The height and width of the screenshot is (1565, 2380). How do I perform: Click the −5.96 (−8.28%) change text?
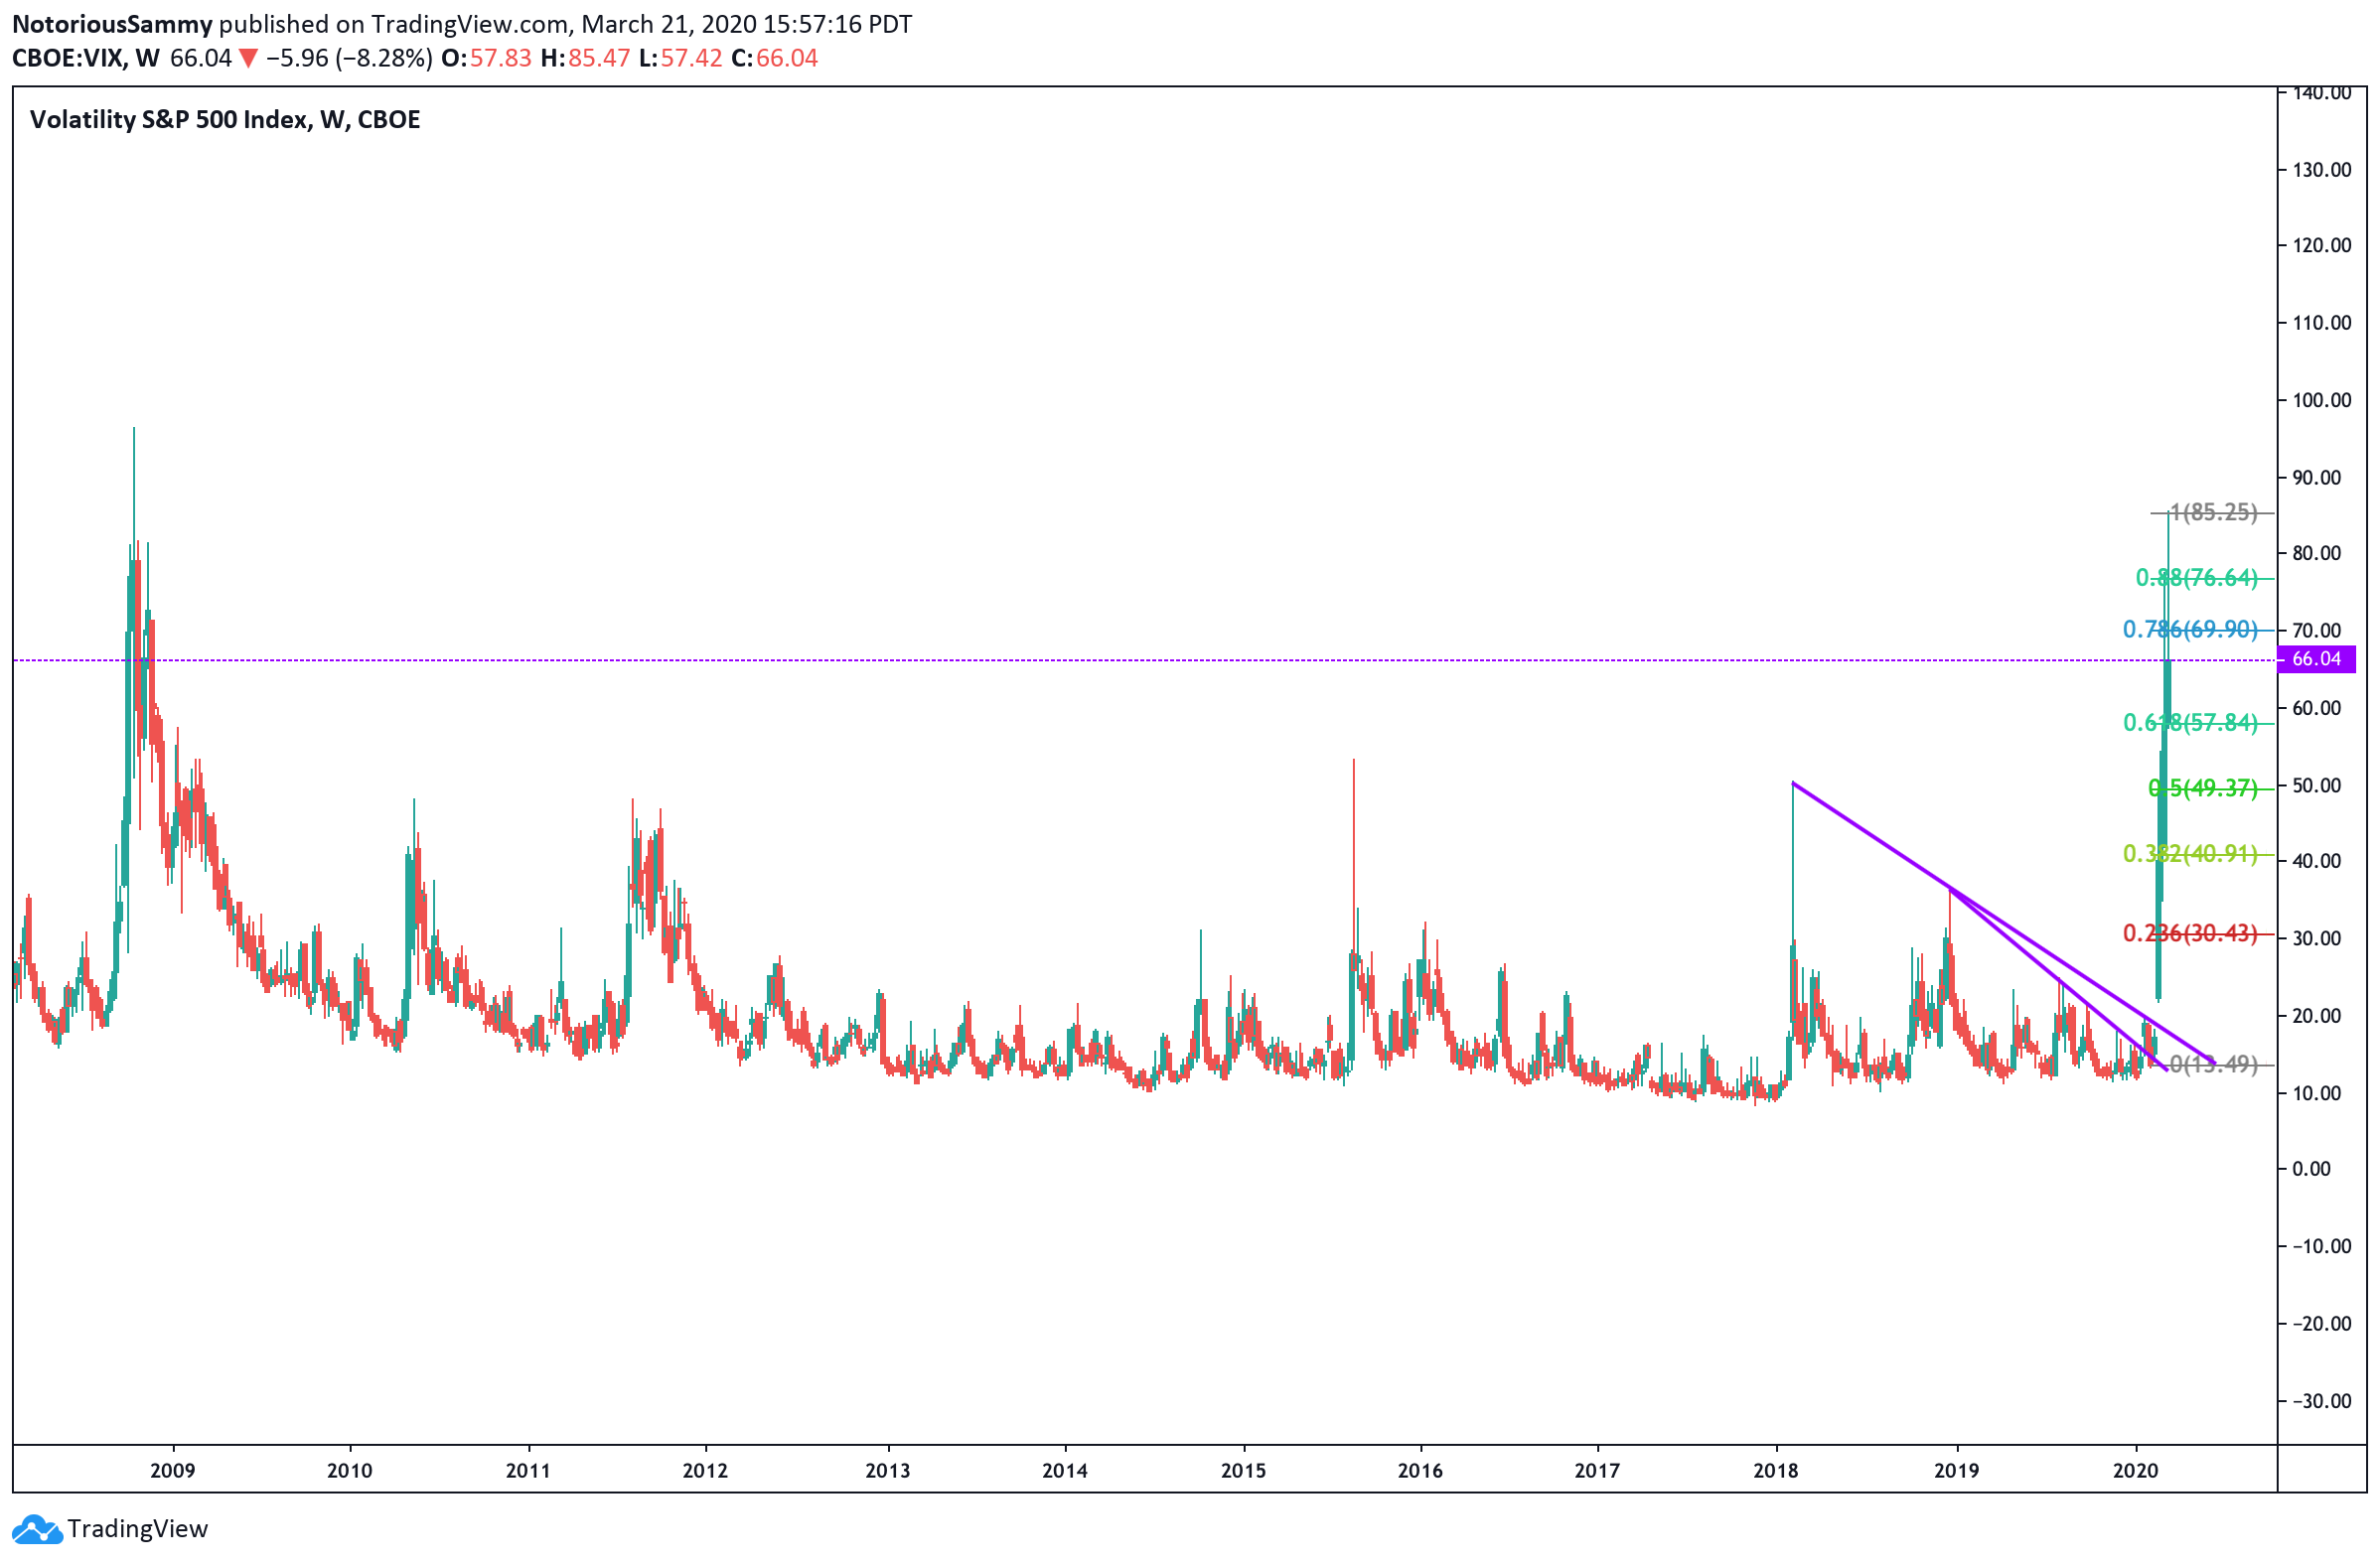[x=349, y=58]
